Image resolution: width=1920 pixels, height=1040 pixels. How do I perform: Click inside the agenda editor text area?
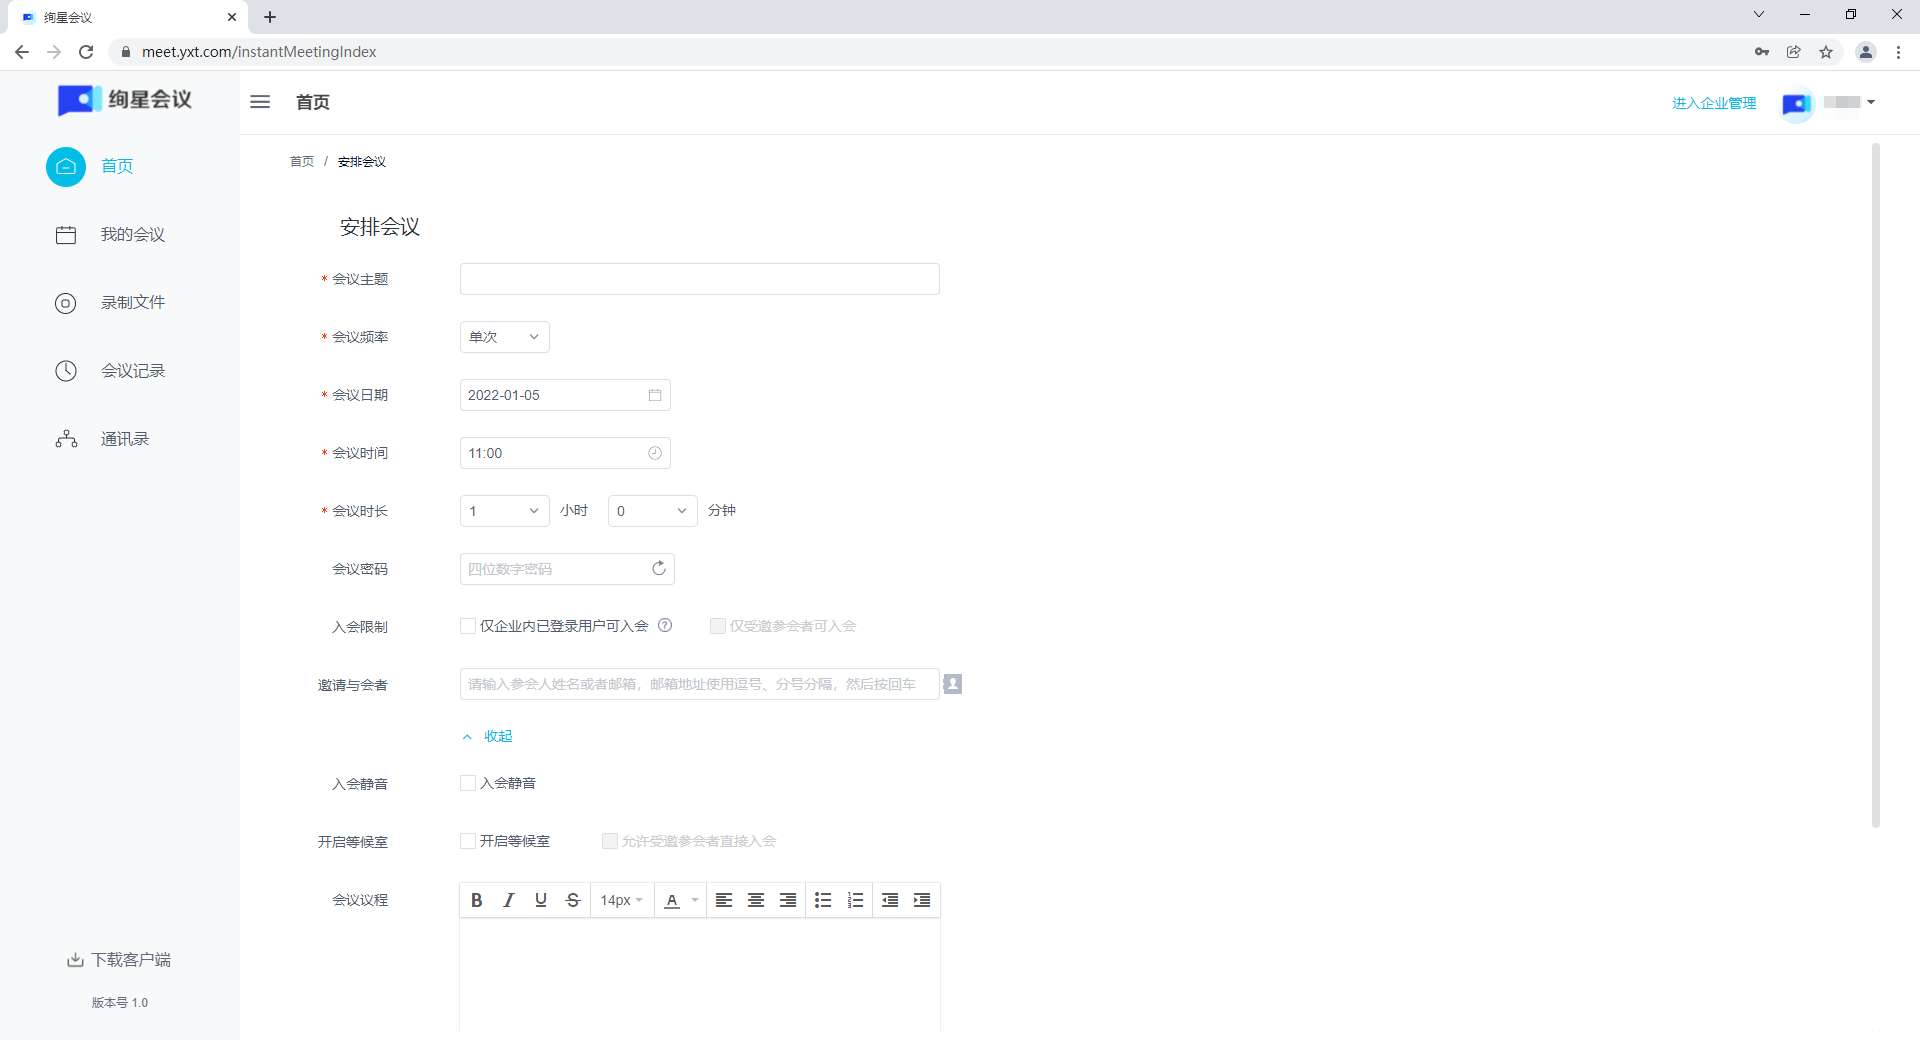700,975
